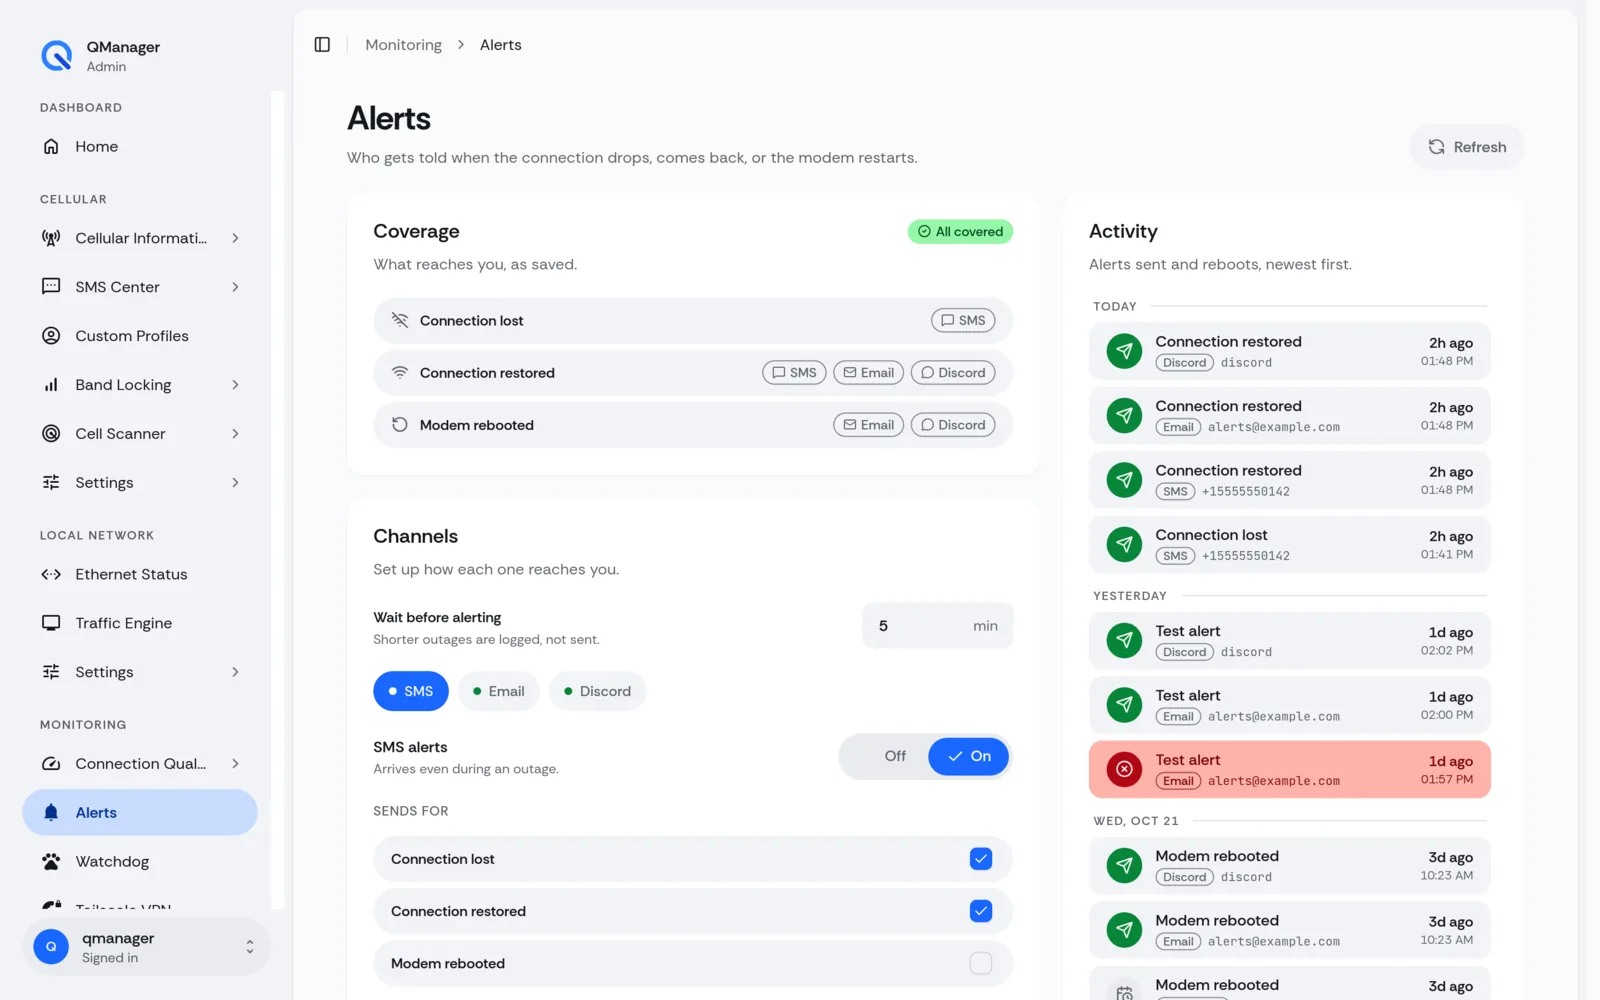Switch to the Discord channel tab

(x=598, y=691)
